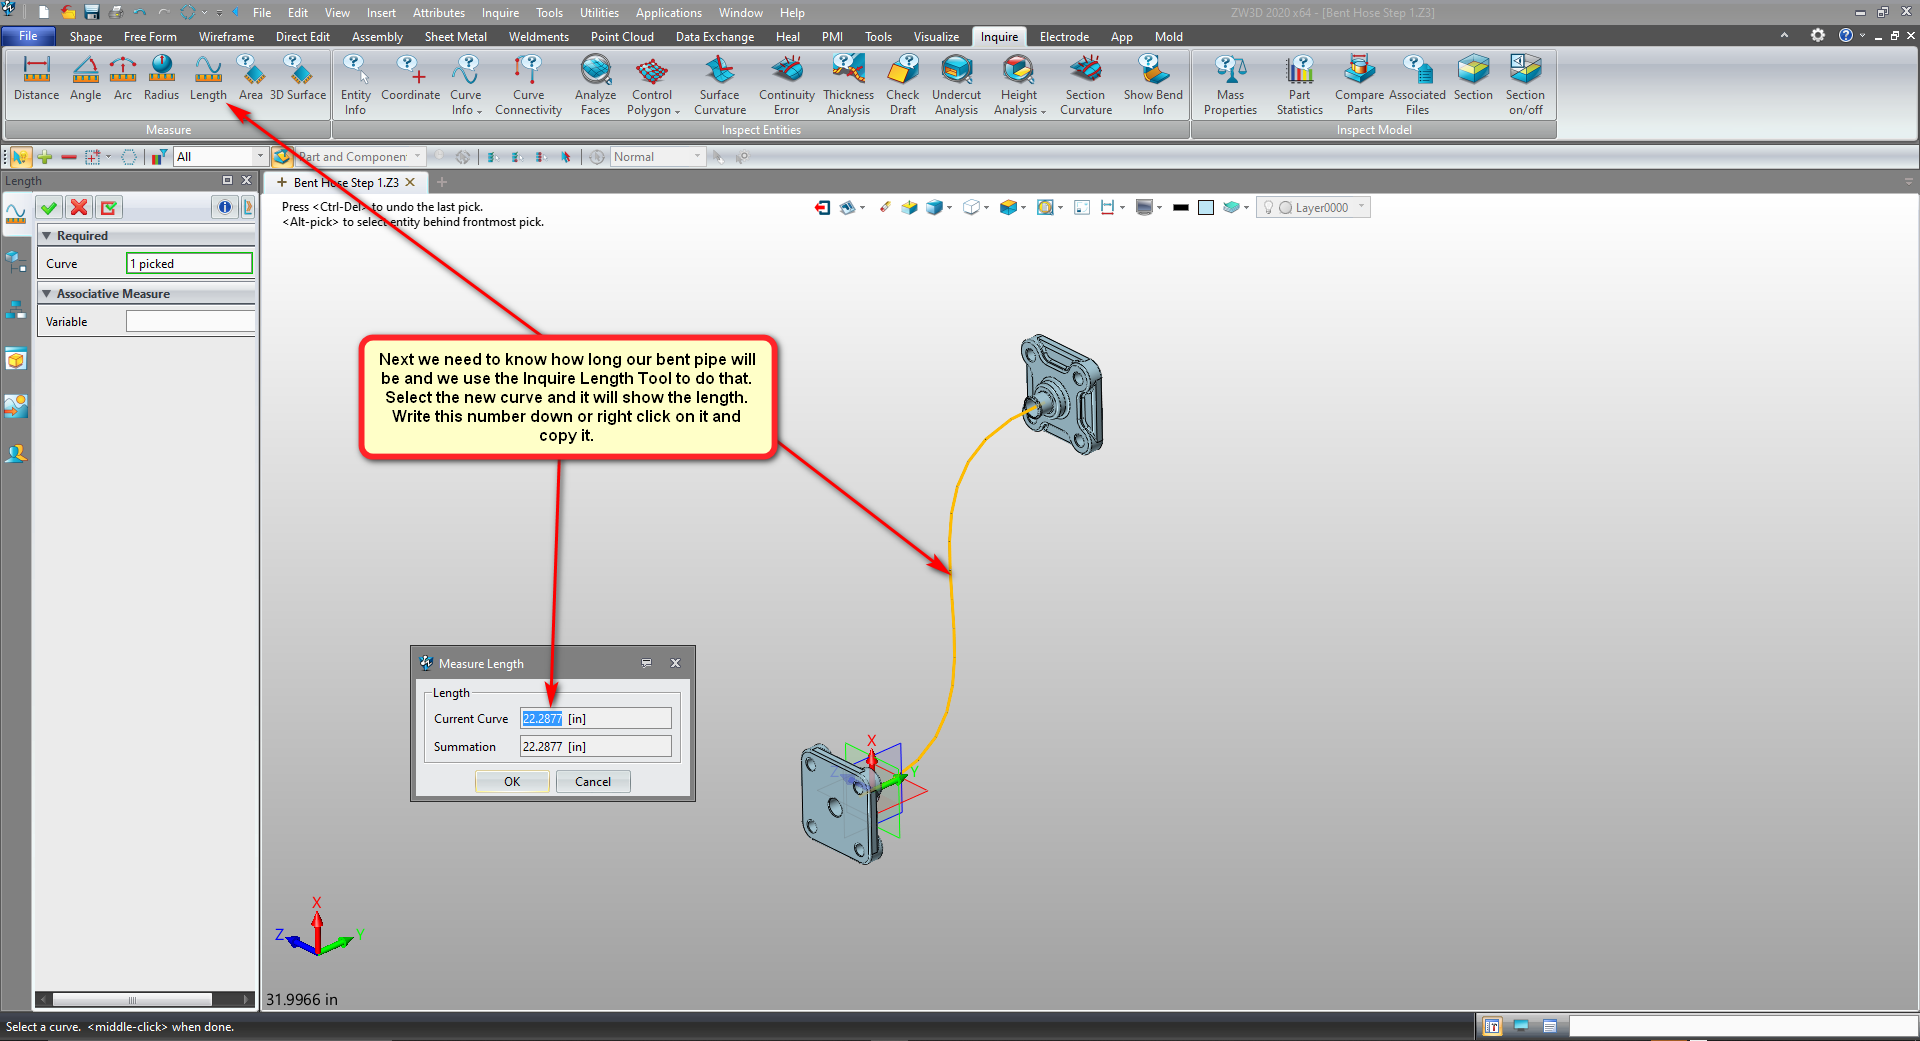
Task: Collapse the Associative Measure section
Action: 47,294
